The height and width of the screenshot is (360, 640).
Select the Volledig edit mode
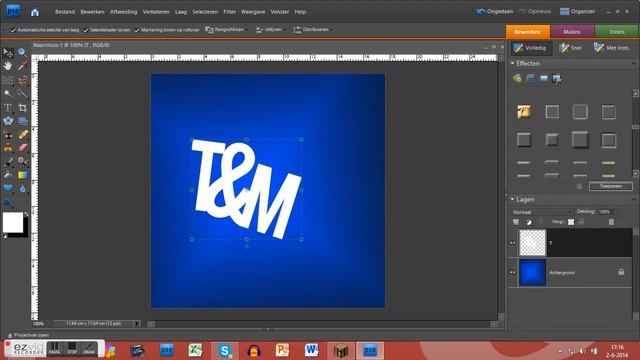[530, 48]
